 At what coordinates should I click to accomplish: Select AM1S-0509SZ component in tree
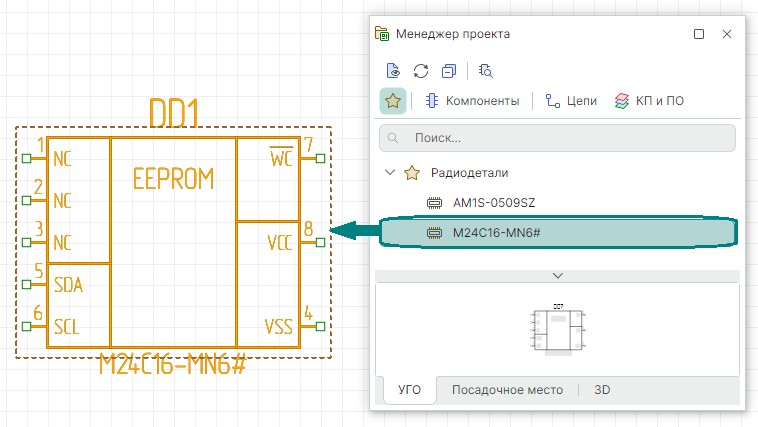click(x=493, y=203)
